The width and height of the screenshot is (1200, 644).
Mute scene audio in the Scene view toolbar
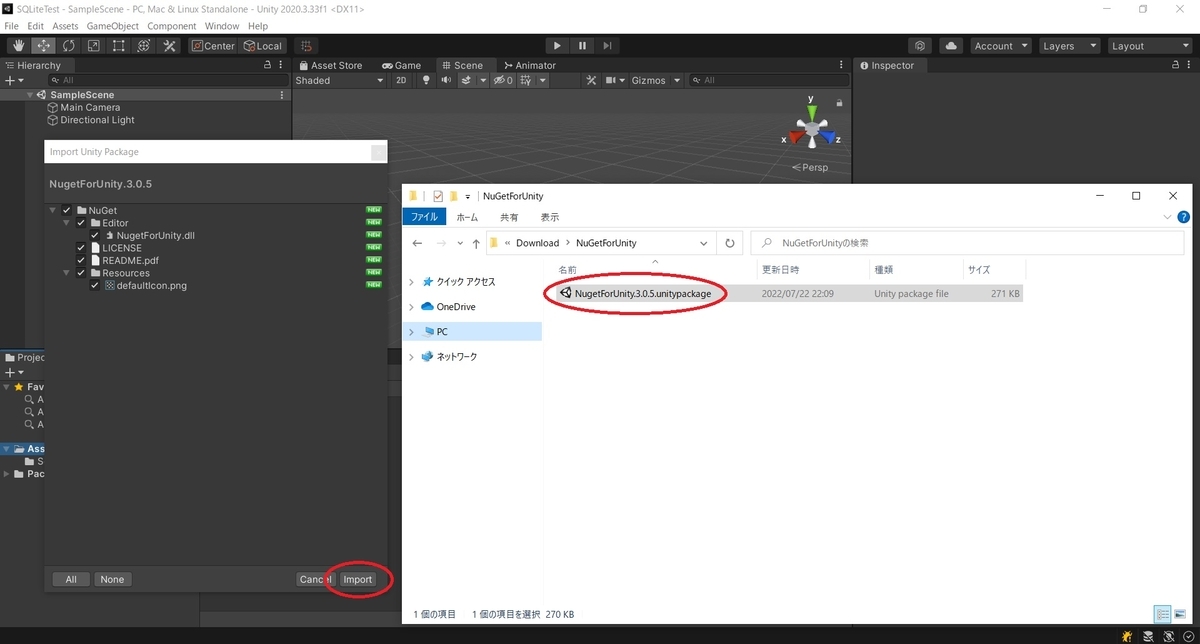click(x=444, y=80)
